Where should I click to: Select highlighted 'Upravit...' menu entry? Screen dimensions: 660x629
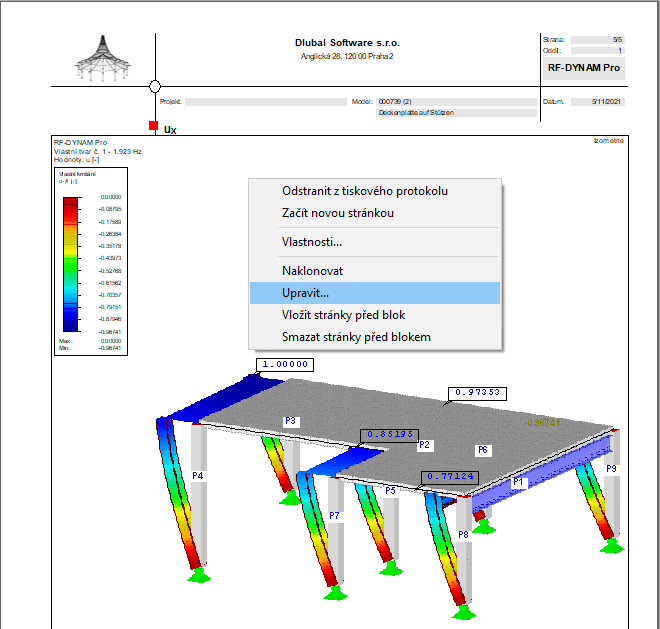tap(375, 293)
